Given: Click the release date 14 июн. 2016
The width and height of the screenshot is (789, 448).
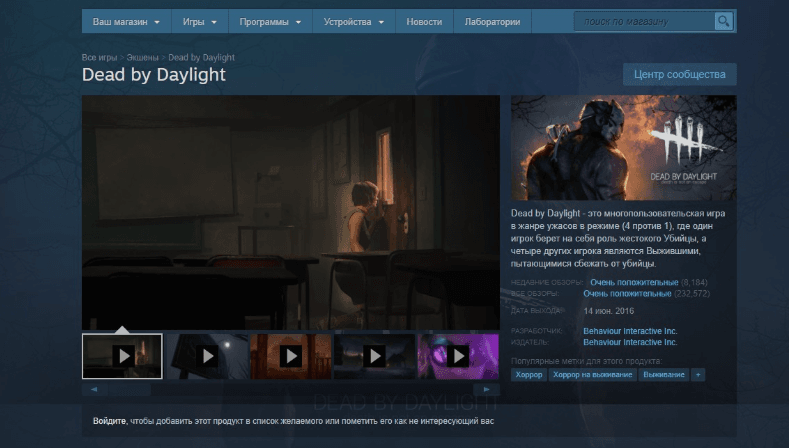Looking at the screenshot, I should pyautogui.click(x=608, y=311).
